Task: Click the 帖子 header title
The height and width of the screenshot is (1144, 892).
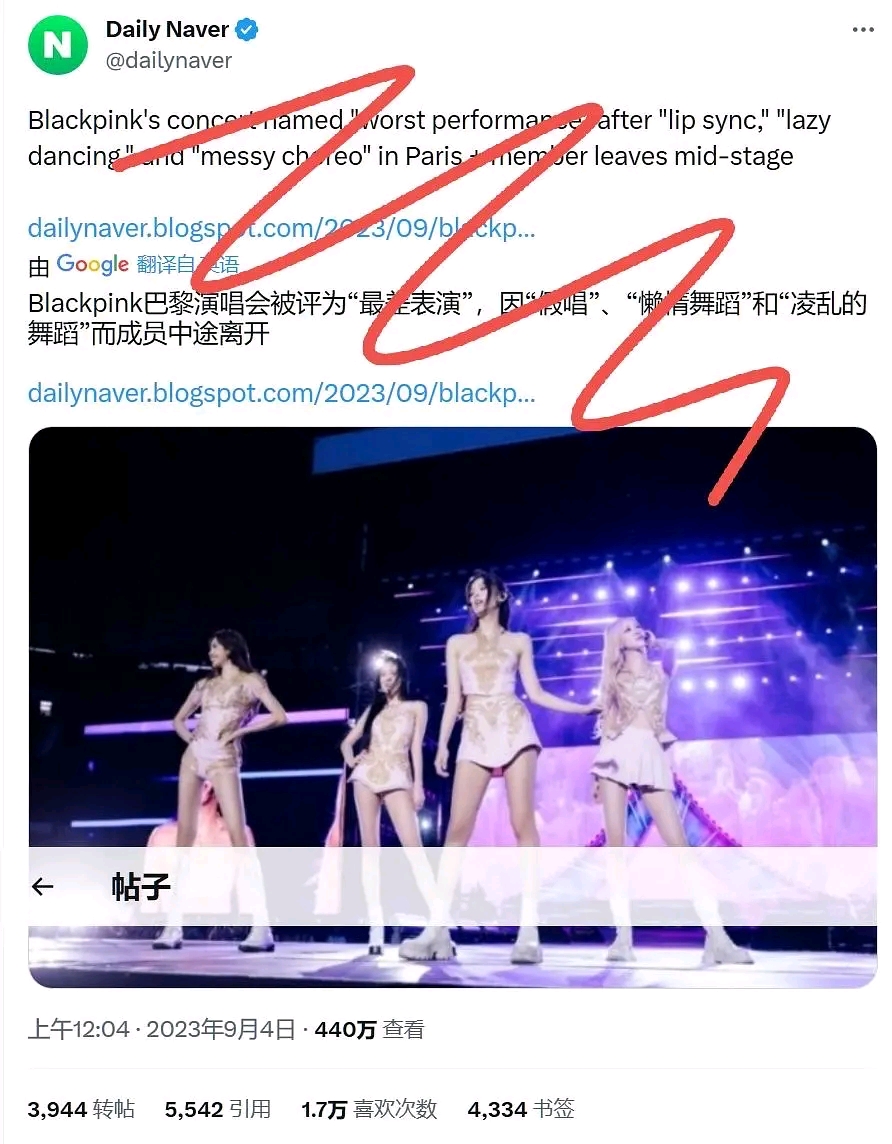Action: 141,886
